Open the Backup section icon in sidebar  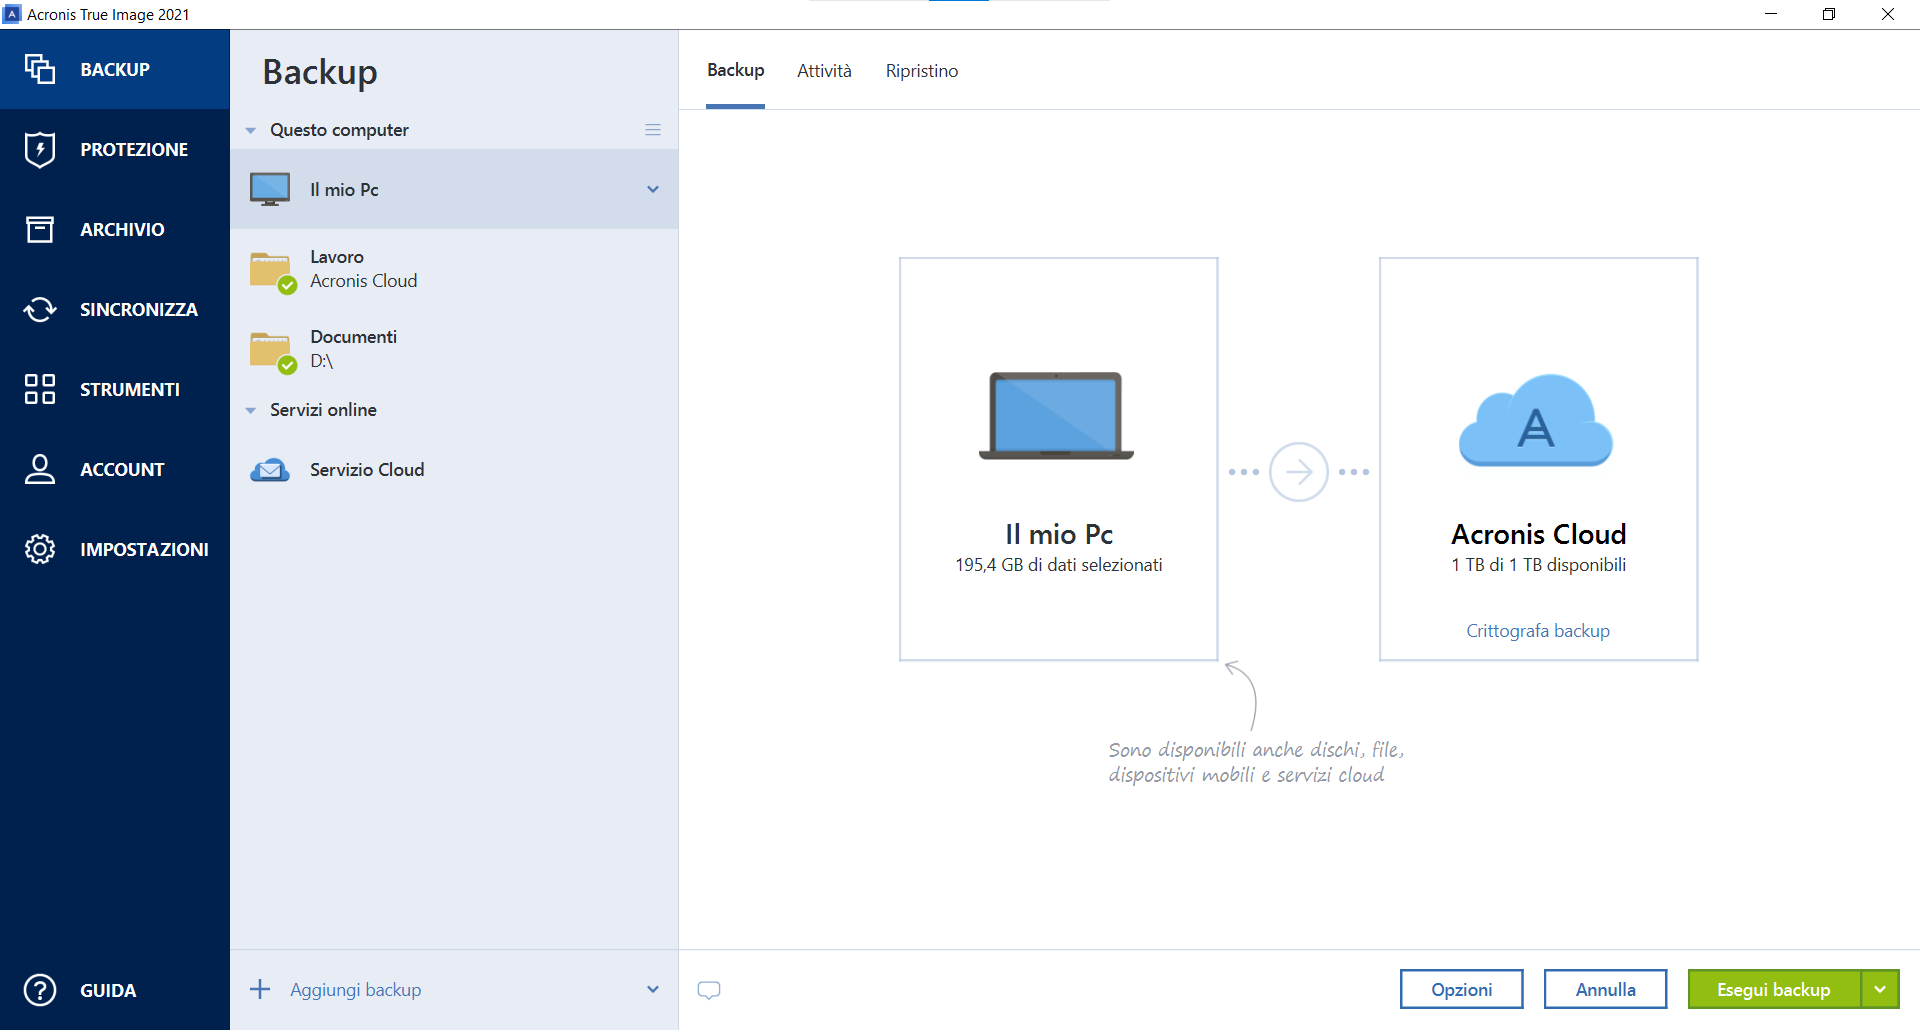pos(40,69)
